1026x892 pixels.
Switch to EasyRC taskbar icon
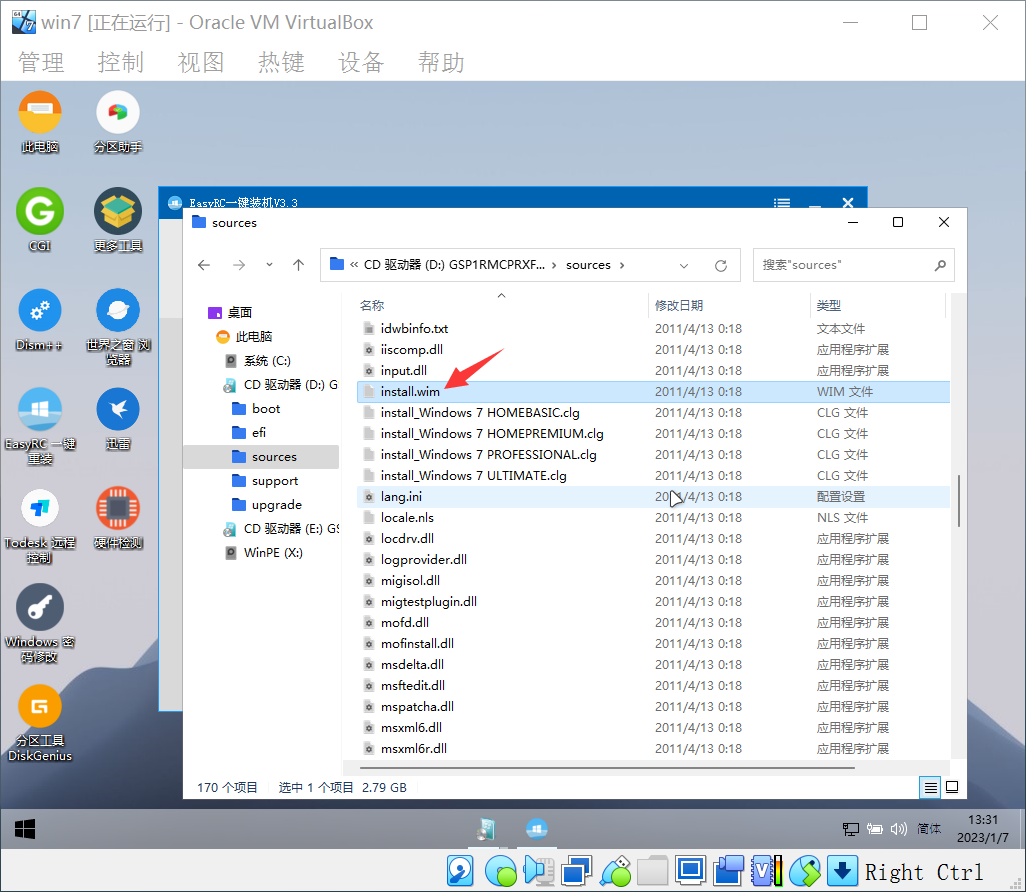click(537, 829)
